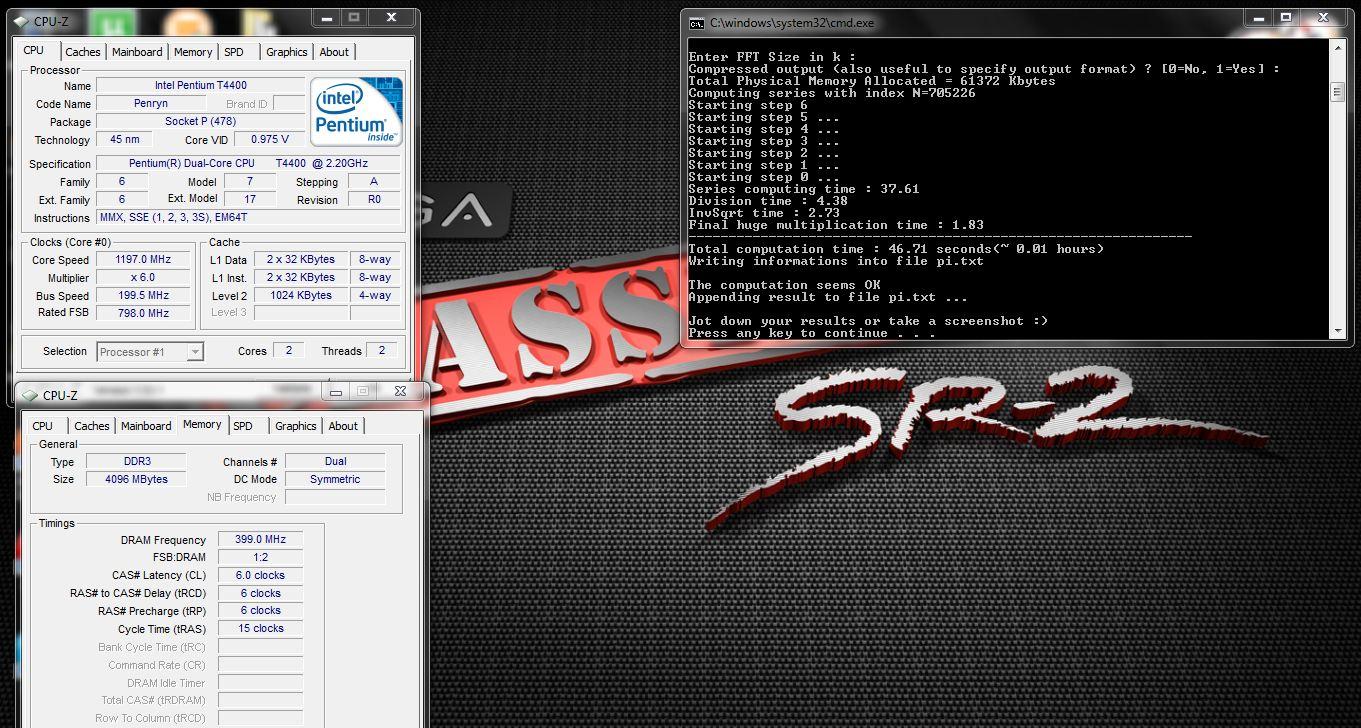This screenshot has height=728, width=1361.
Task: Click CPU-Z icon in top window title bar
Action: [21, 21]
